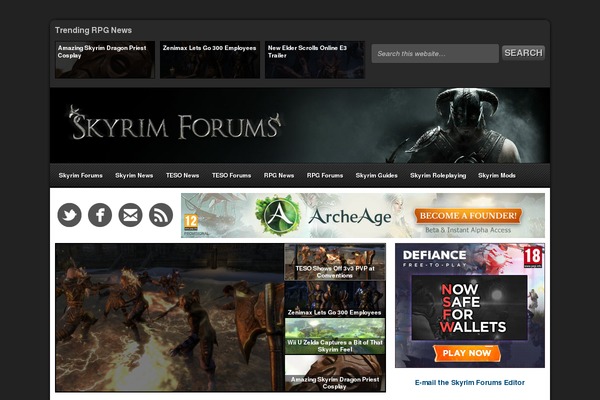The image size is (600, 400).
Task: Click the ArcheAge logo in banner ad
Action: click(324, 216)
